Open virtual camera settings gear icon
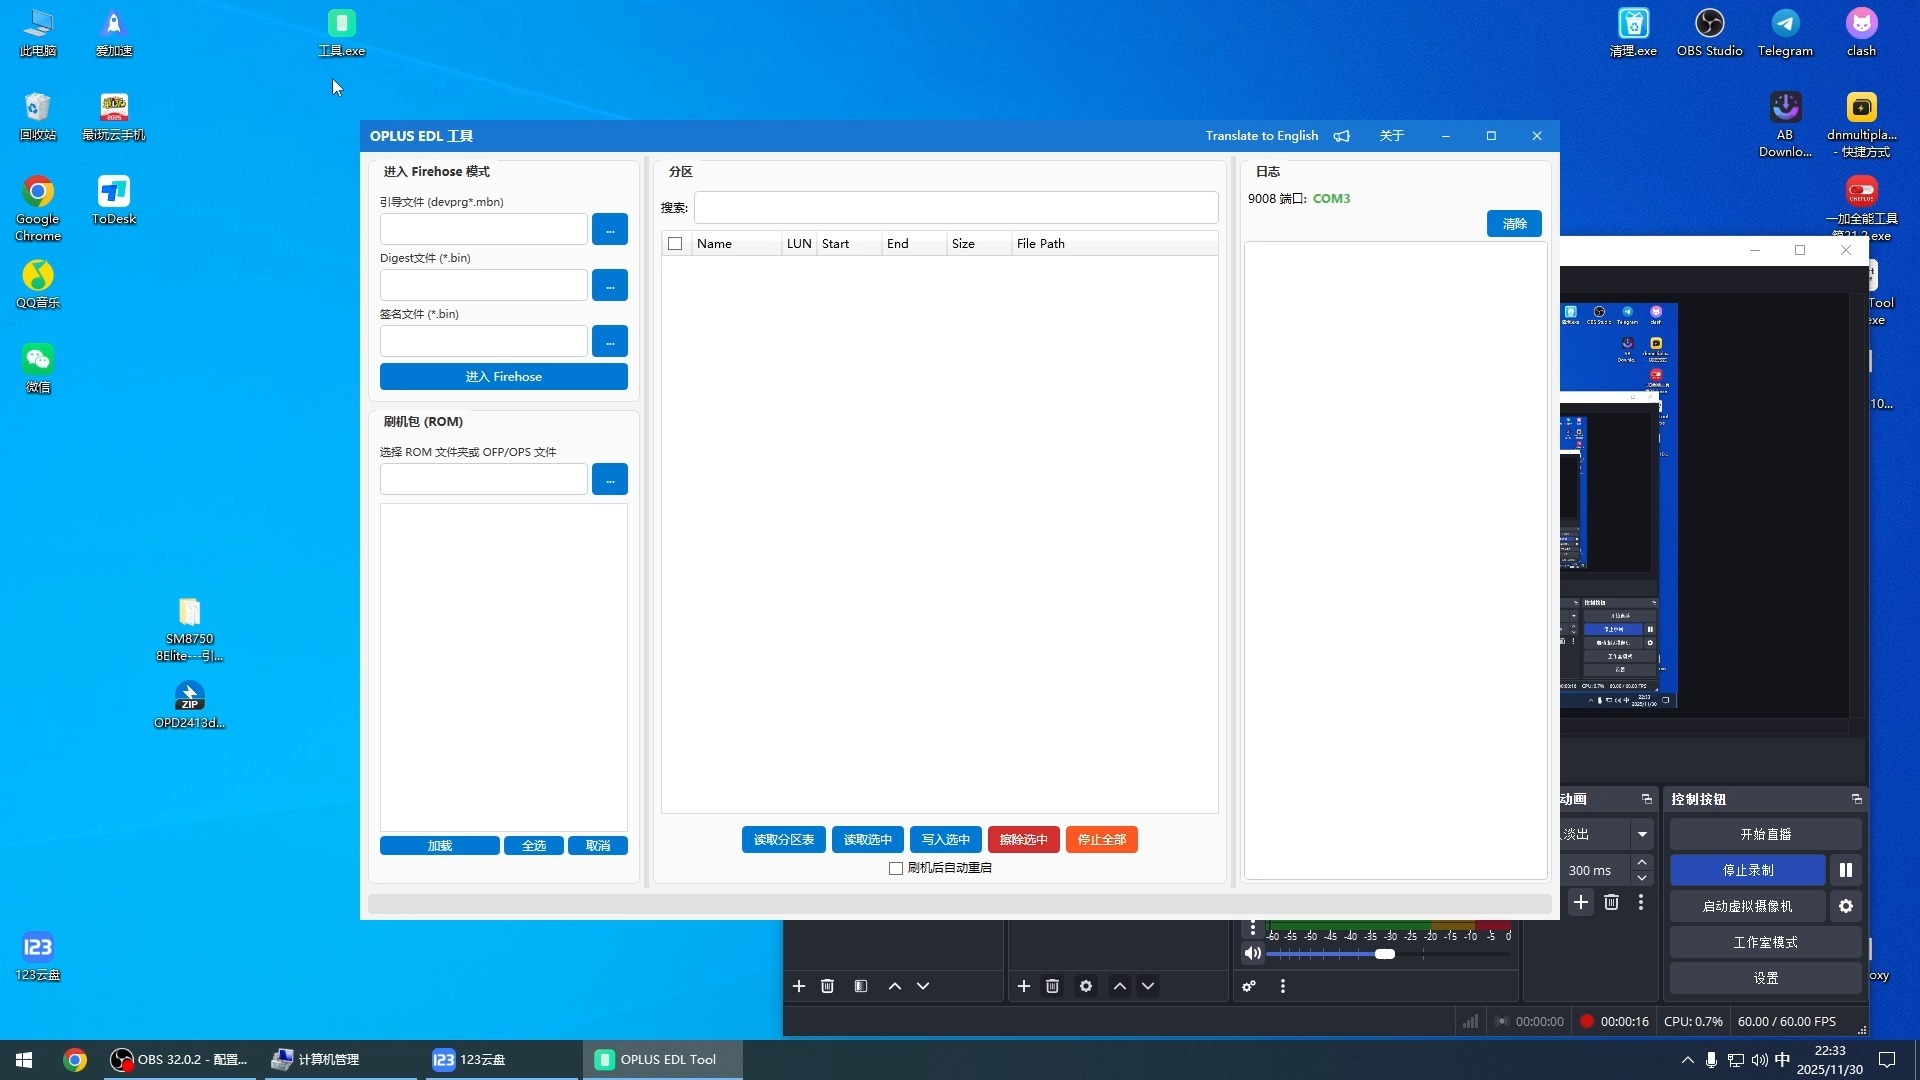The image size is (1920, 1080). 1846,906
